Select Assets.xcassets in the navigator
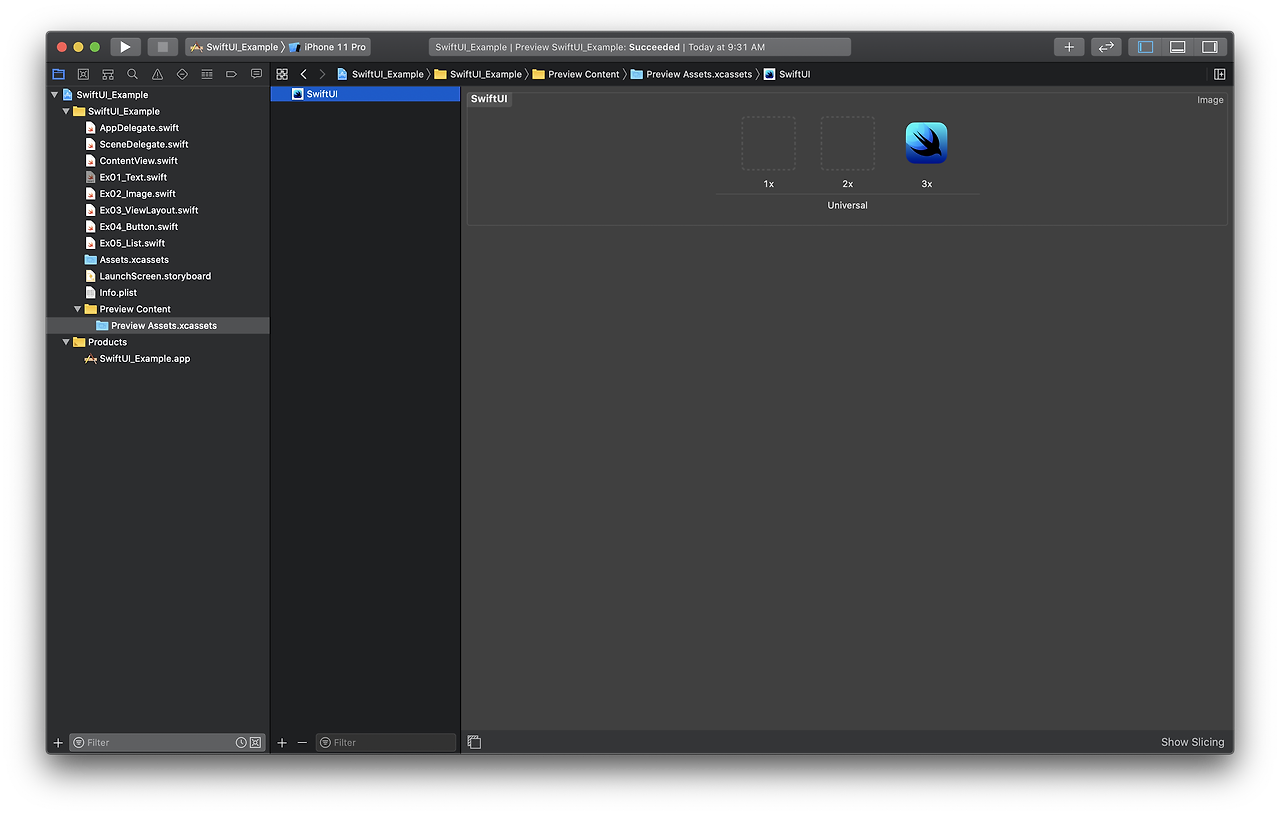Viewport: 1280px width, 815px height. point(134,260)
